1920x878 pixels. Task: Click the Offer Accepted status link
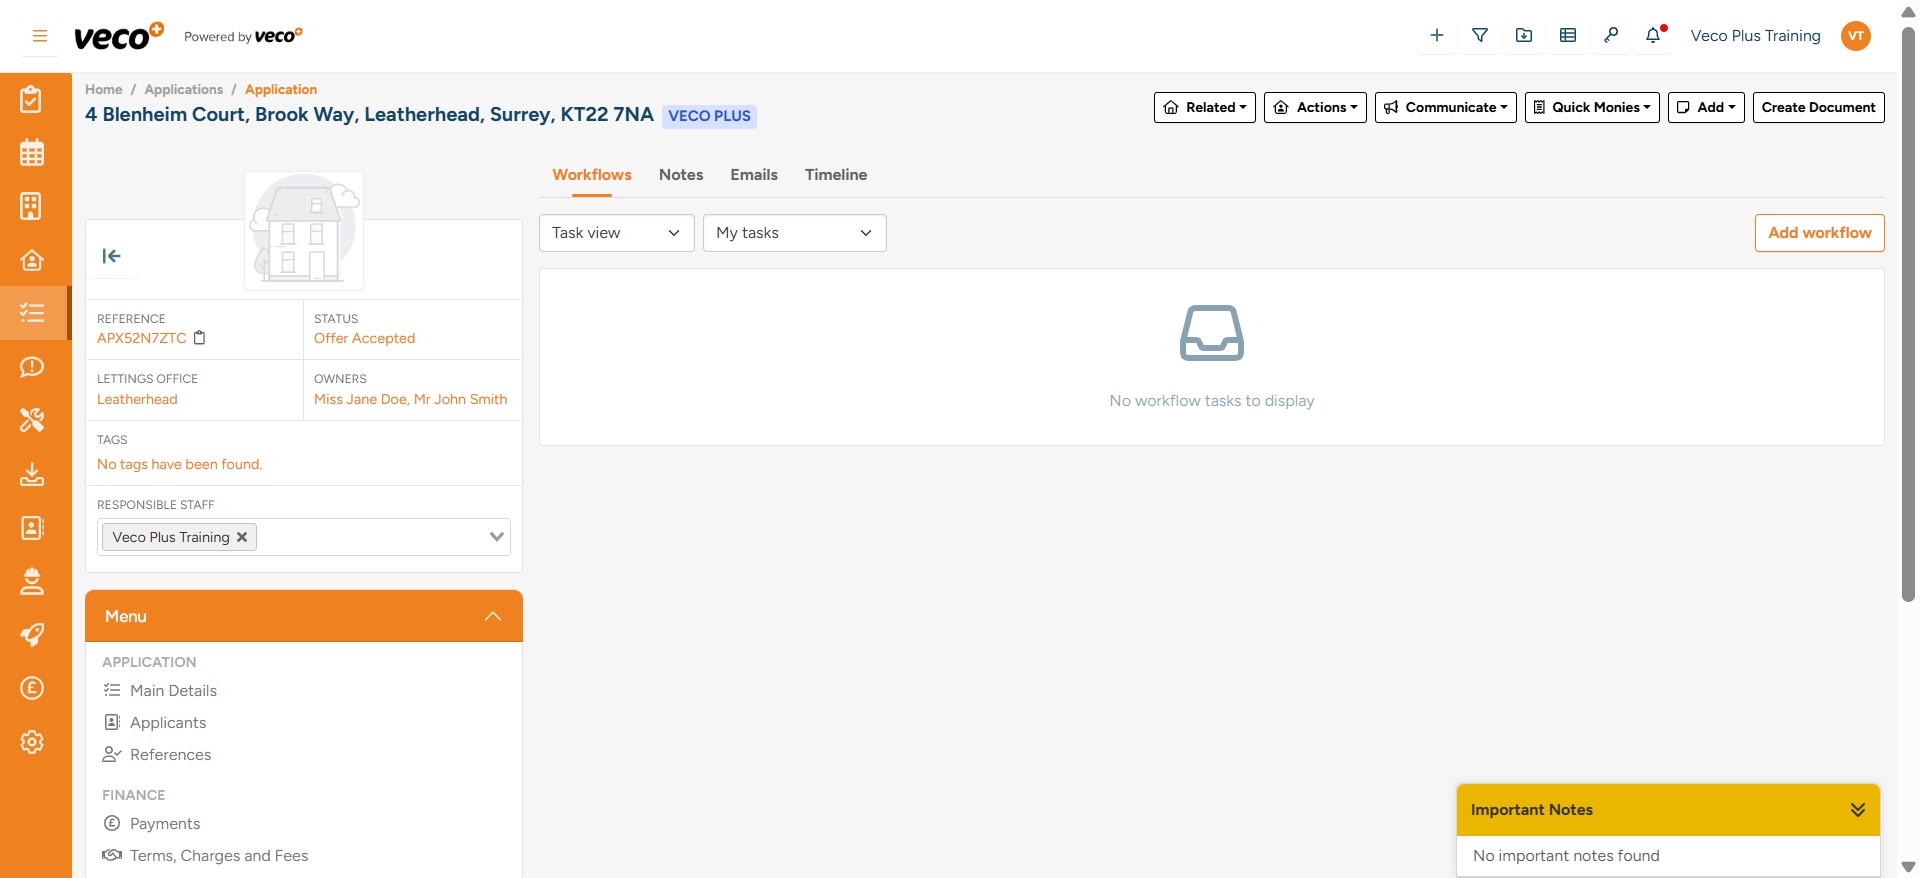(x=364, y=339)
